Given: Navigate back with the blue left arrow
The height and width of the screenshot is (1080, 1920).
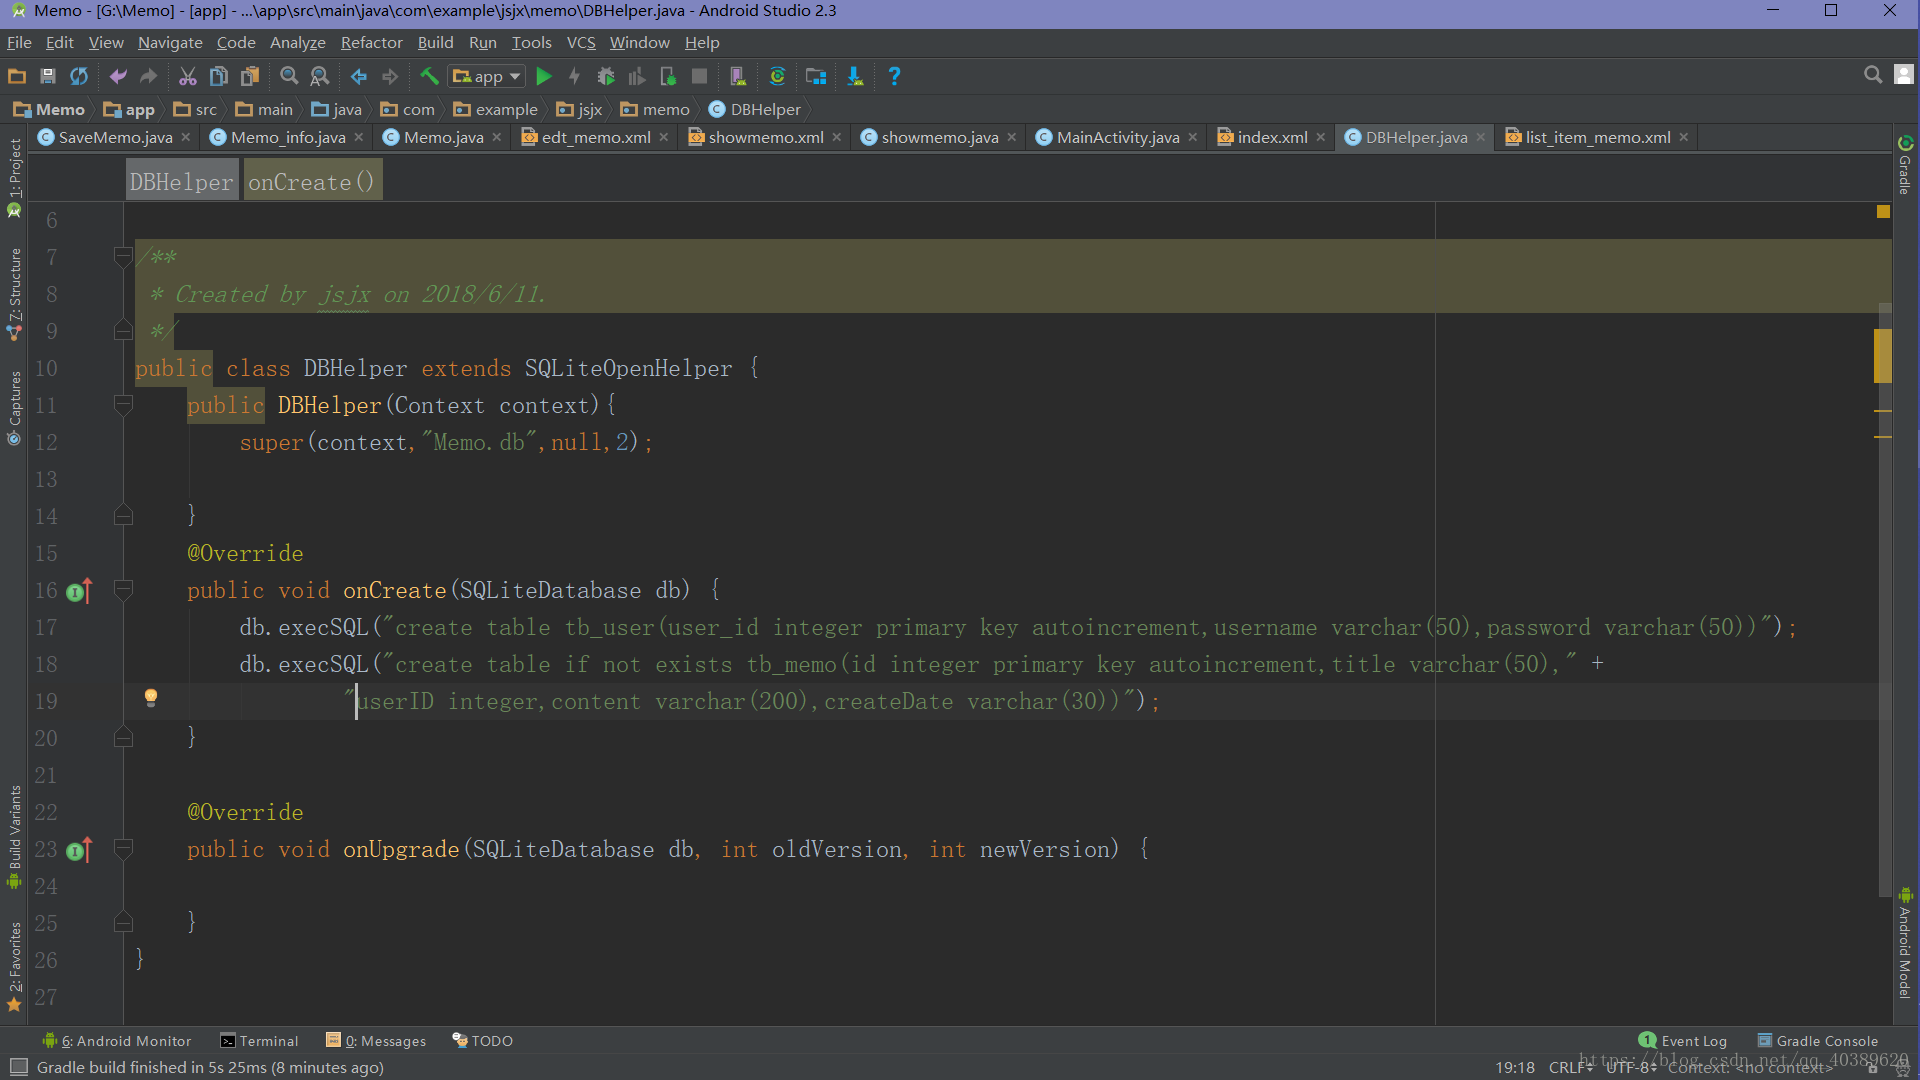Looking at the screenshot, I should [x=358, y=76].
